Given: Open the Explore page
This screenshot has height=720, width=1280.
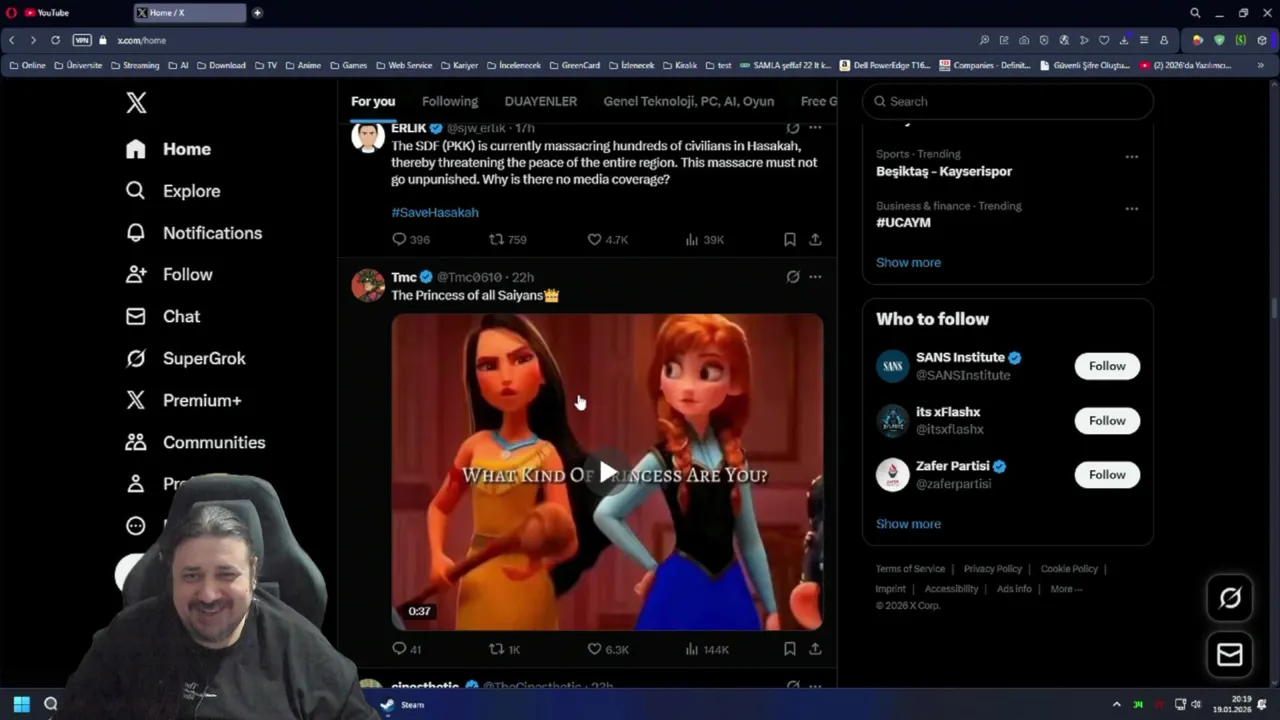Looking at the screenshot, I should [173, 191].
